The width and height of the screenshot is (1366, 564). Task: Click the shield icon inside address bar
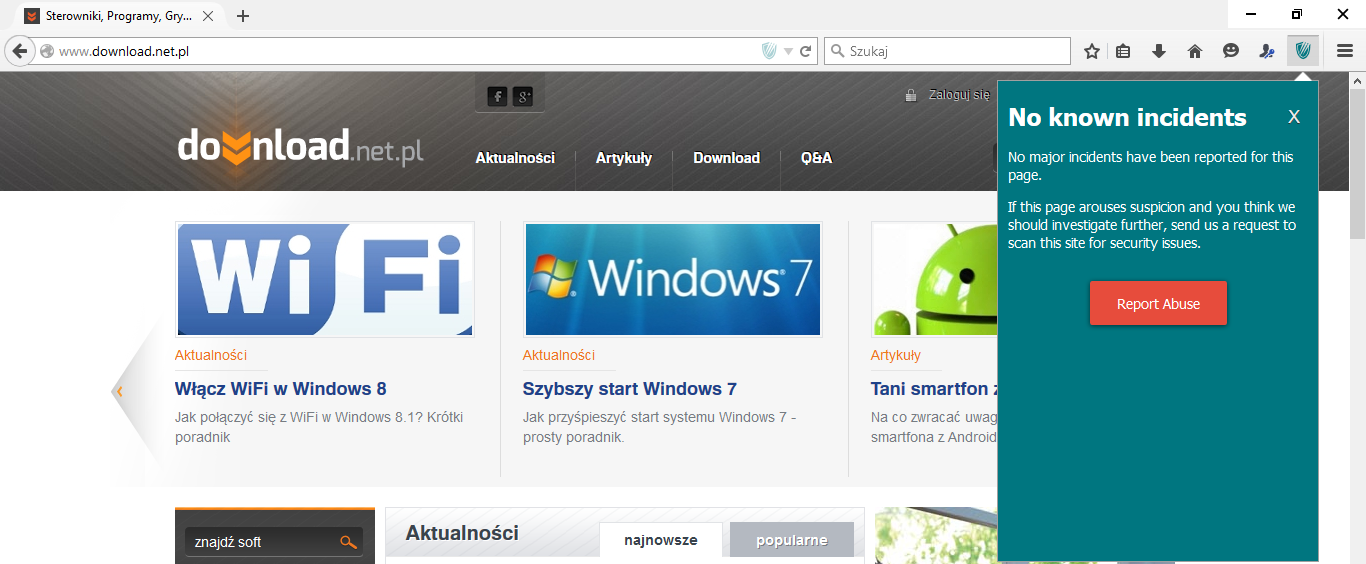coord(768,51)
